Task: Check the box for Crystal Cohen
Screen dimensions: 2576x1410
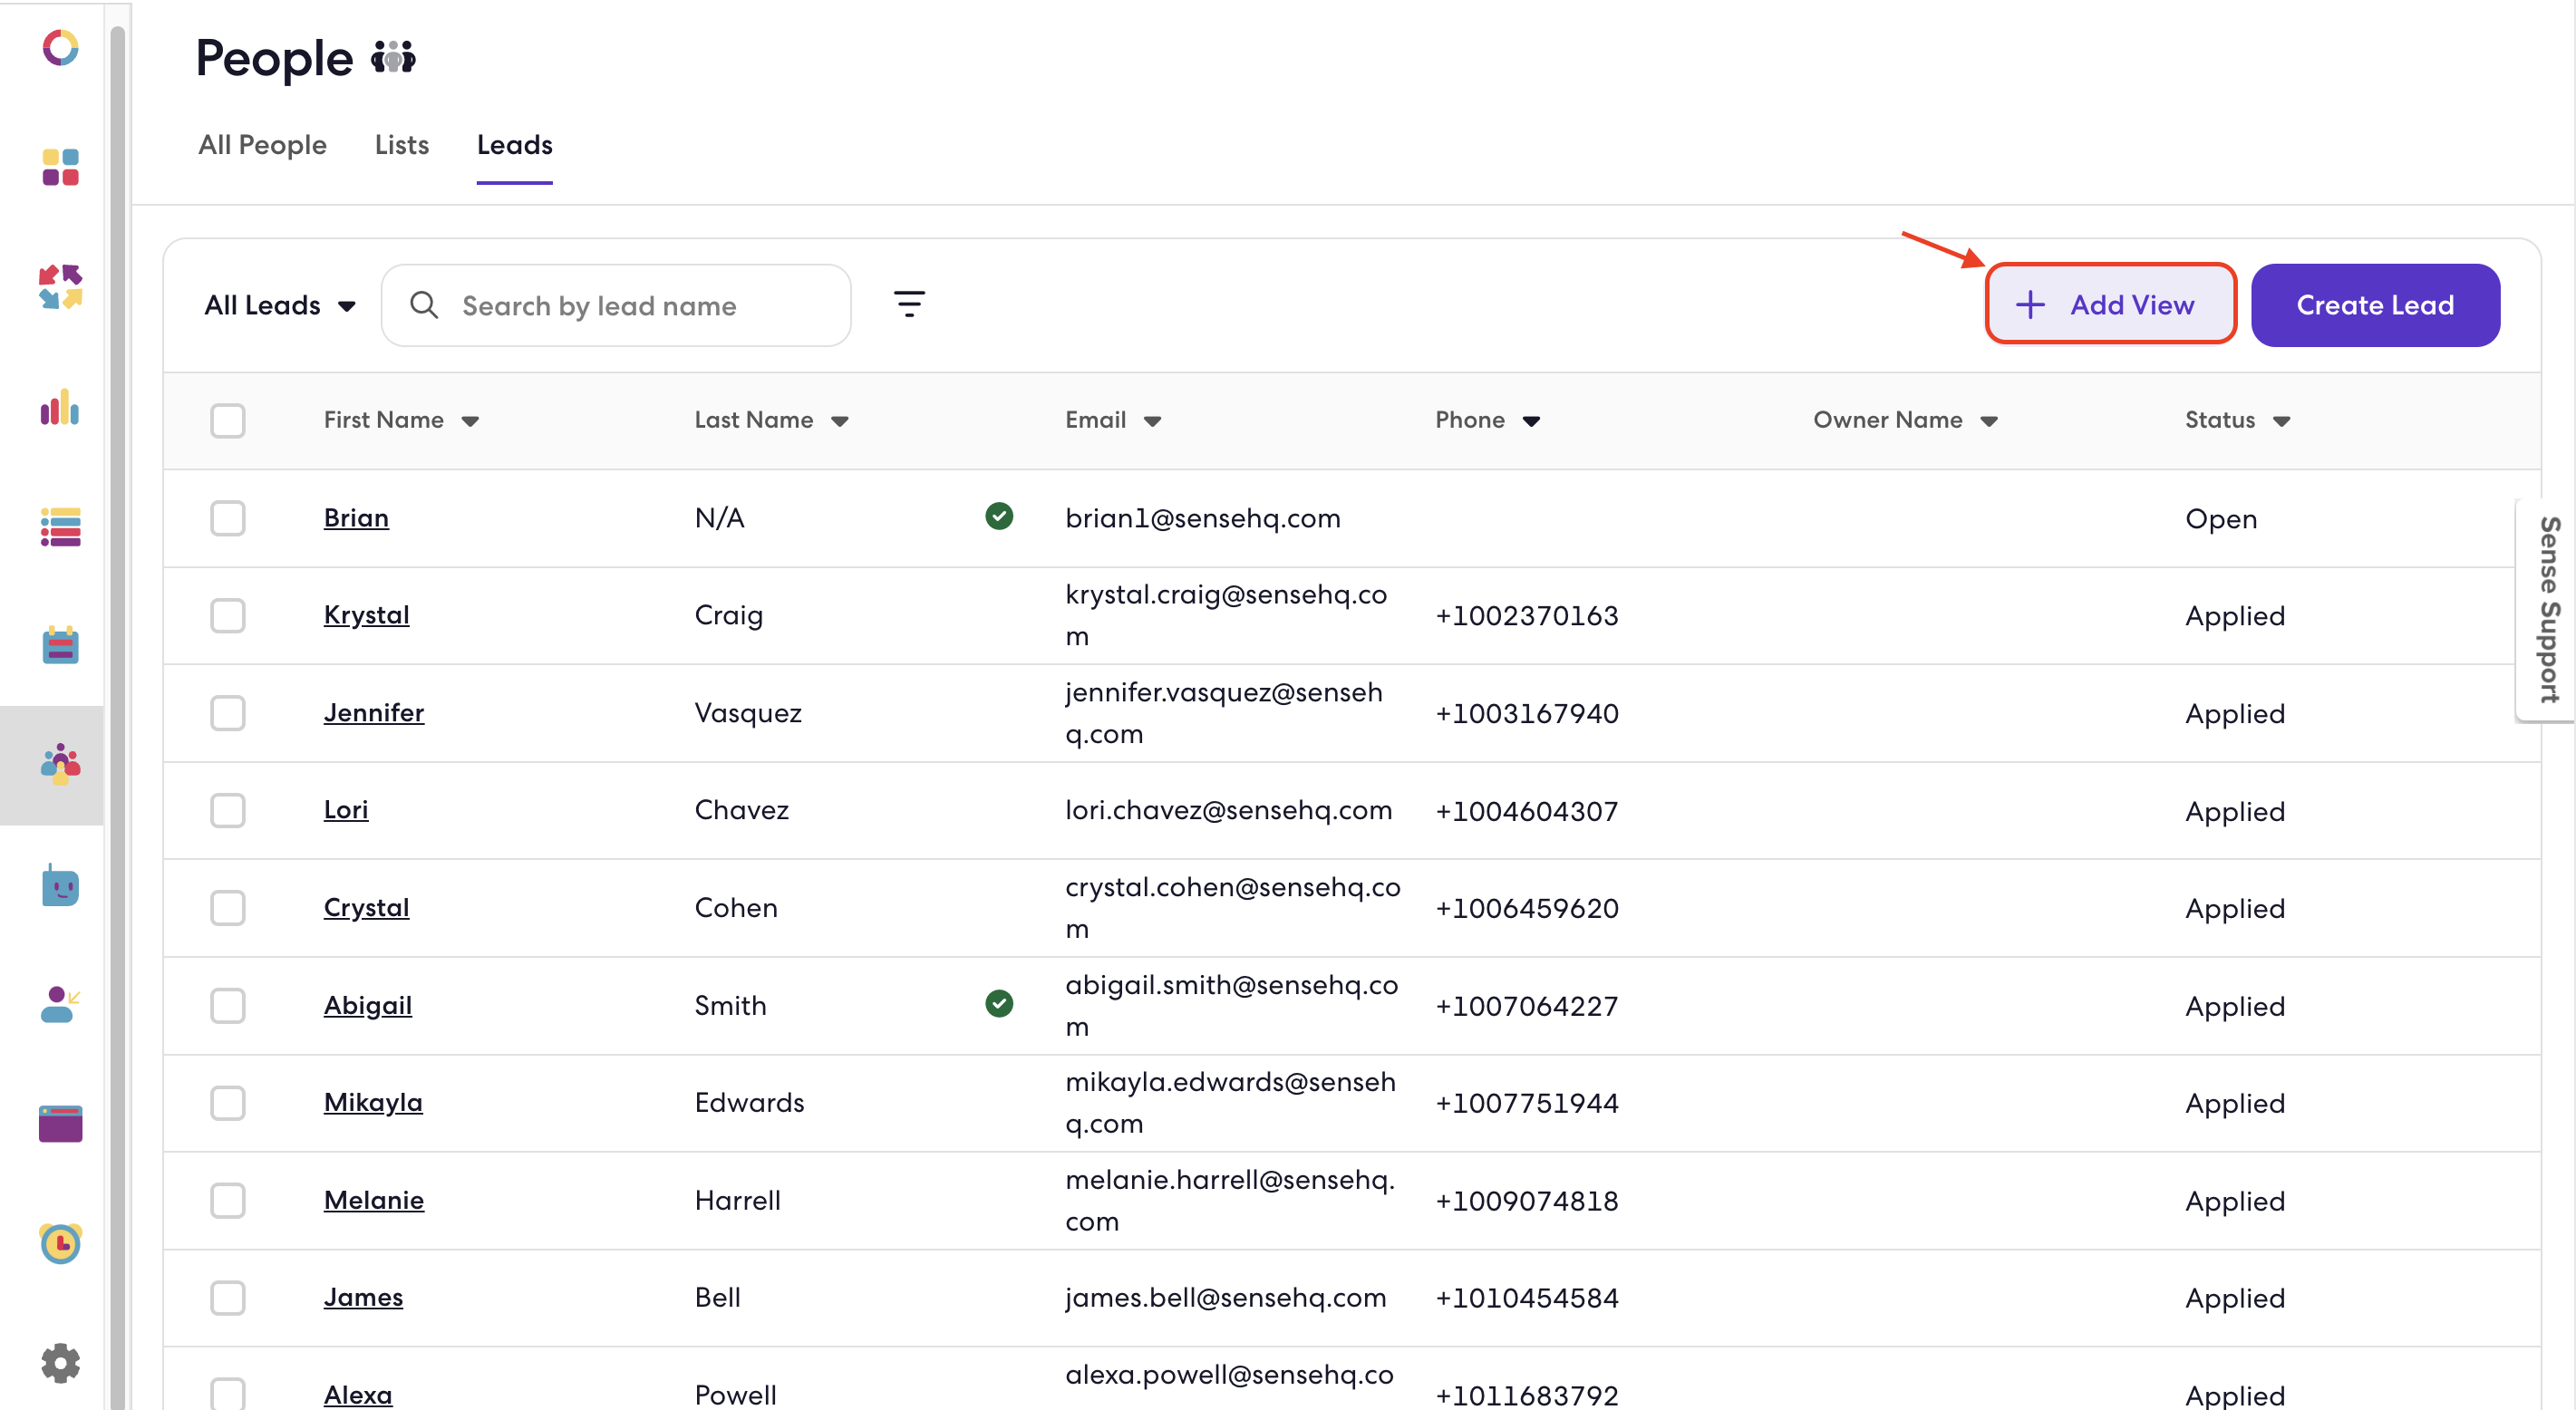Action: point(228,908)
